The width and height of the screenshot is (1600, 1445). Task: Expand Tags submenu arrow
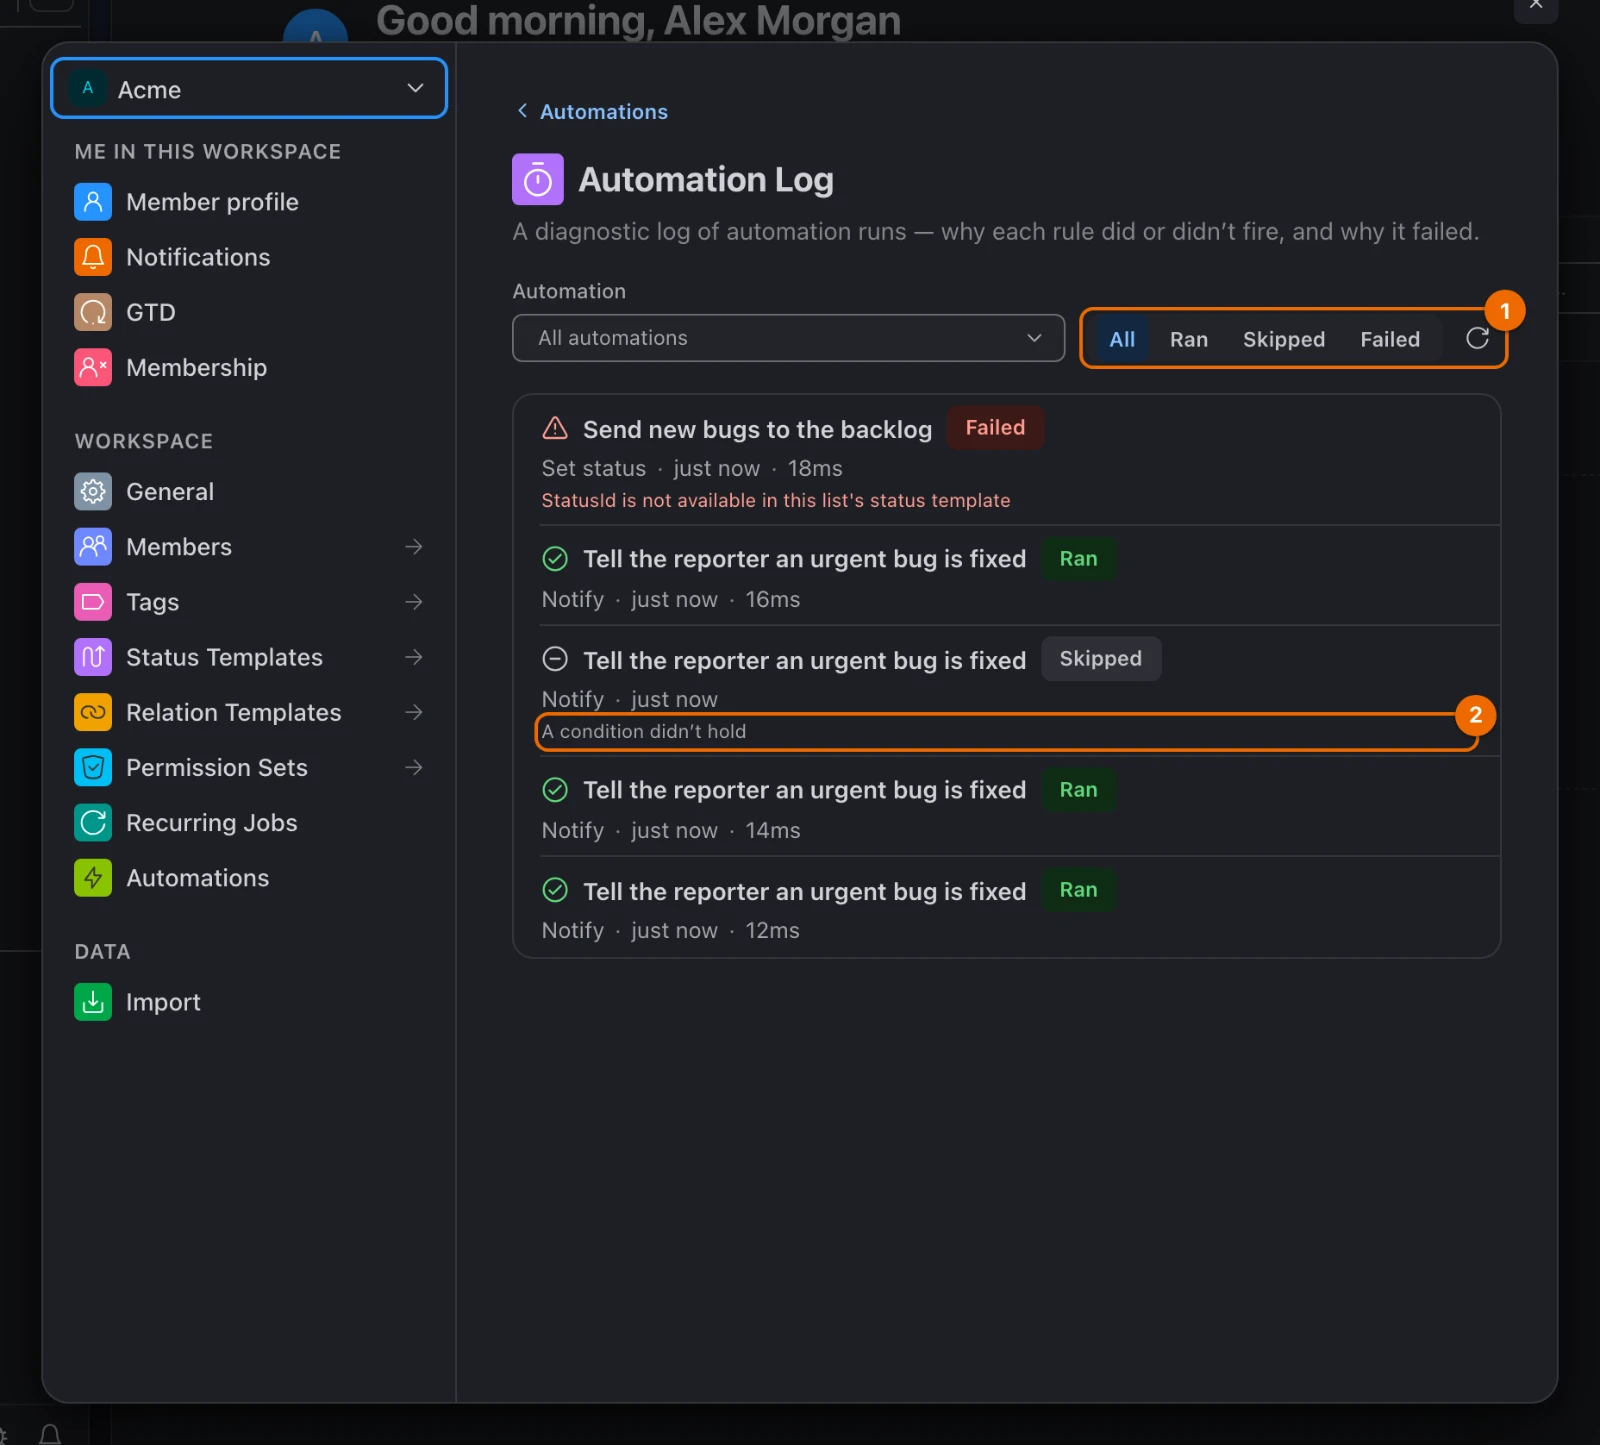[x=414, y=601]
